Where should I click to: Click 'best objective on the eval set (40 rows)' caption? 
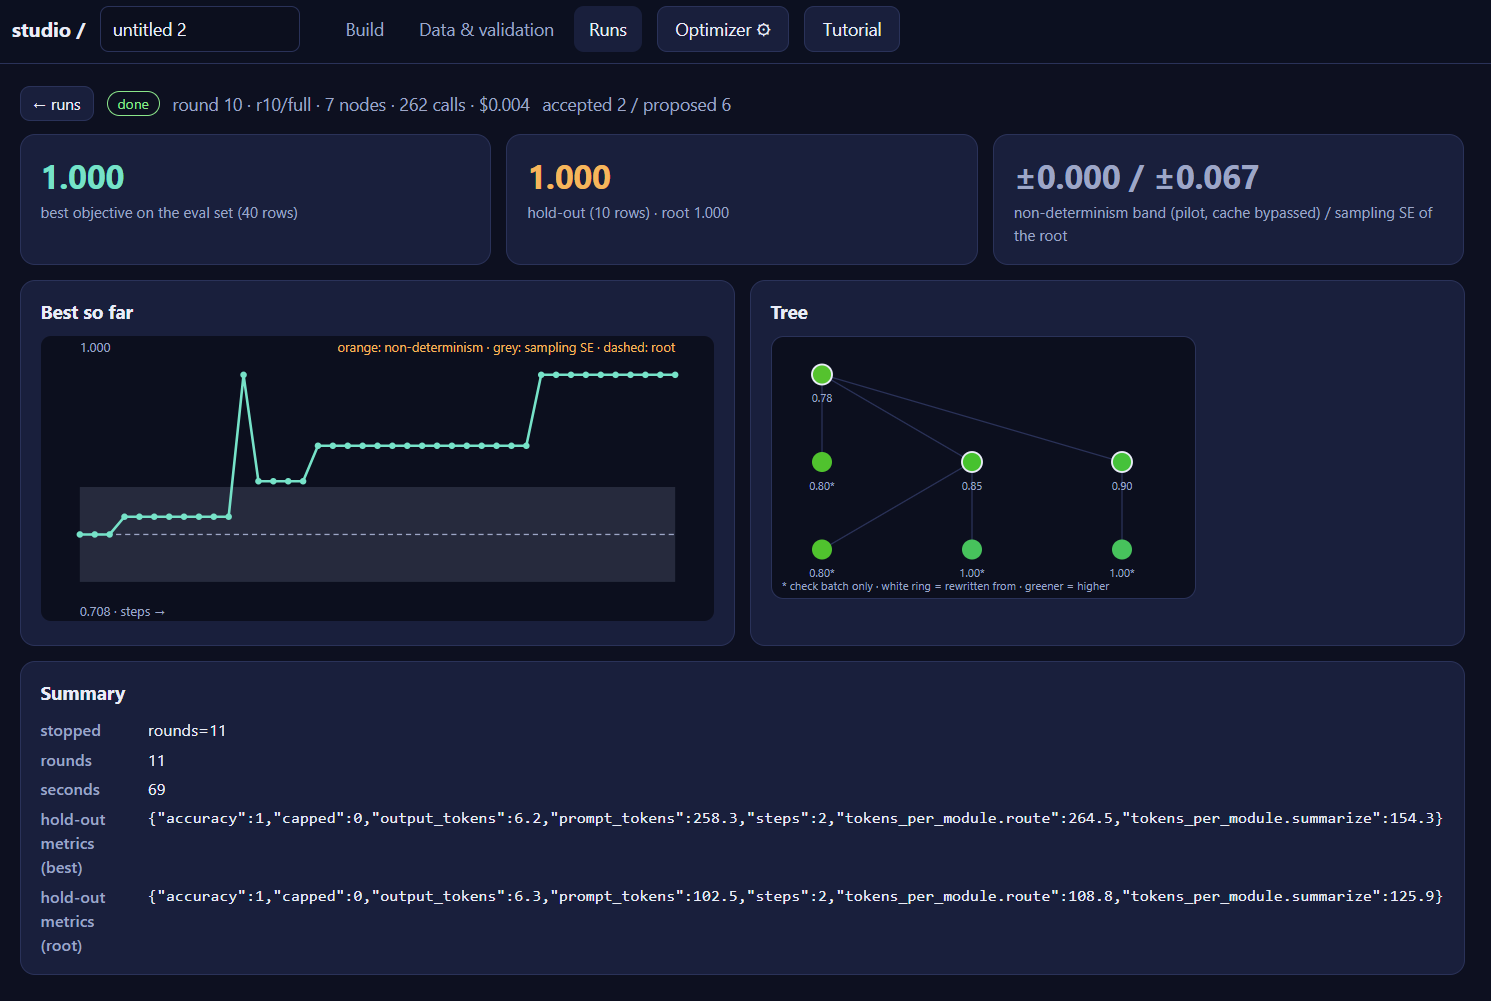tap(169, 213)
